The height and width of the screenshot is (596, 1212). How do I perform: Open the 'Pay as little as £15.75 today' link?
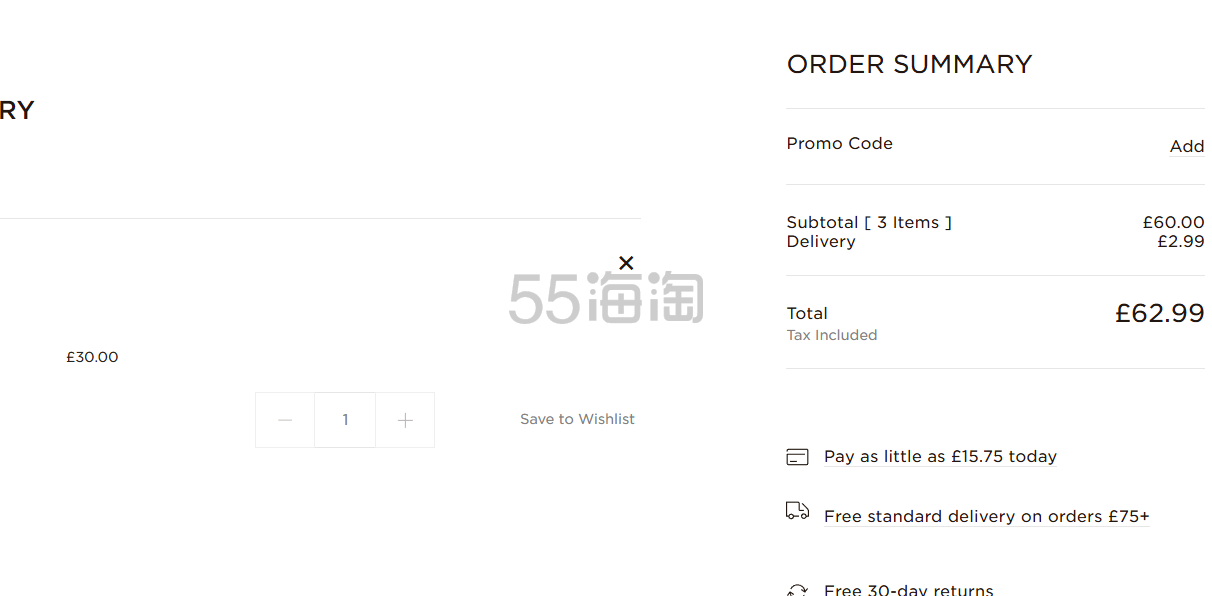point(940,456)
